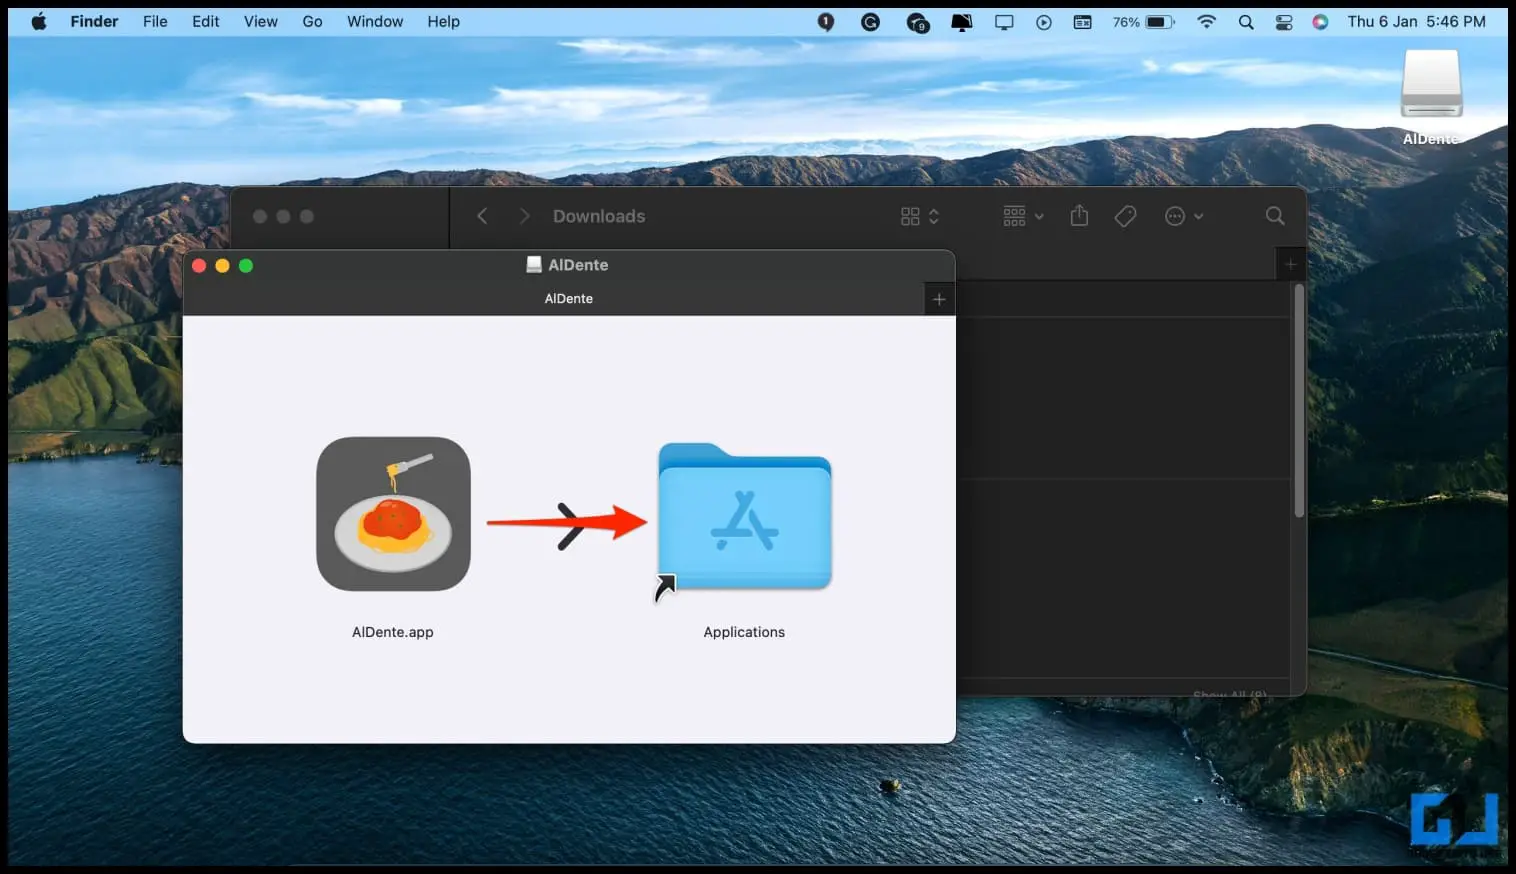Click the black-hat app icon in menu bar
The width and height of the screenshot is (1516, 874).
(x=961, y=21)
